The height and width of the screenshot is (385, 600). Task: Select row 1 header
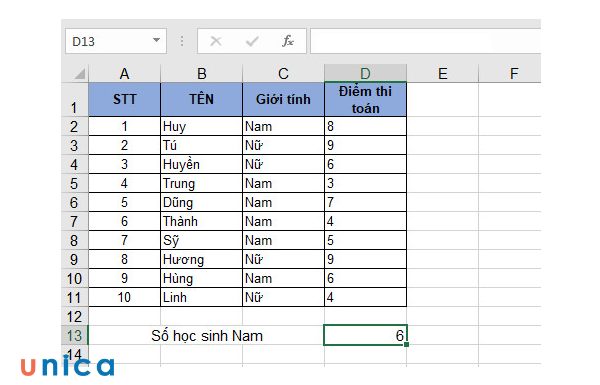[75, 100]
